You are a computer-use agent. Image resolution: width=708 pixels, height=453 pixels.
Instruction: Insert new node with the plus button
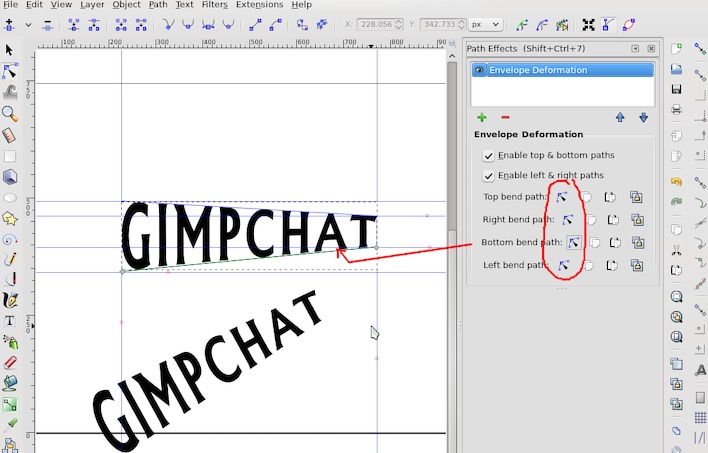[9, 25]
